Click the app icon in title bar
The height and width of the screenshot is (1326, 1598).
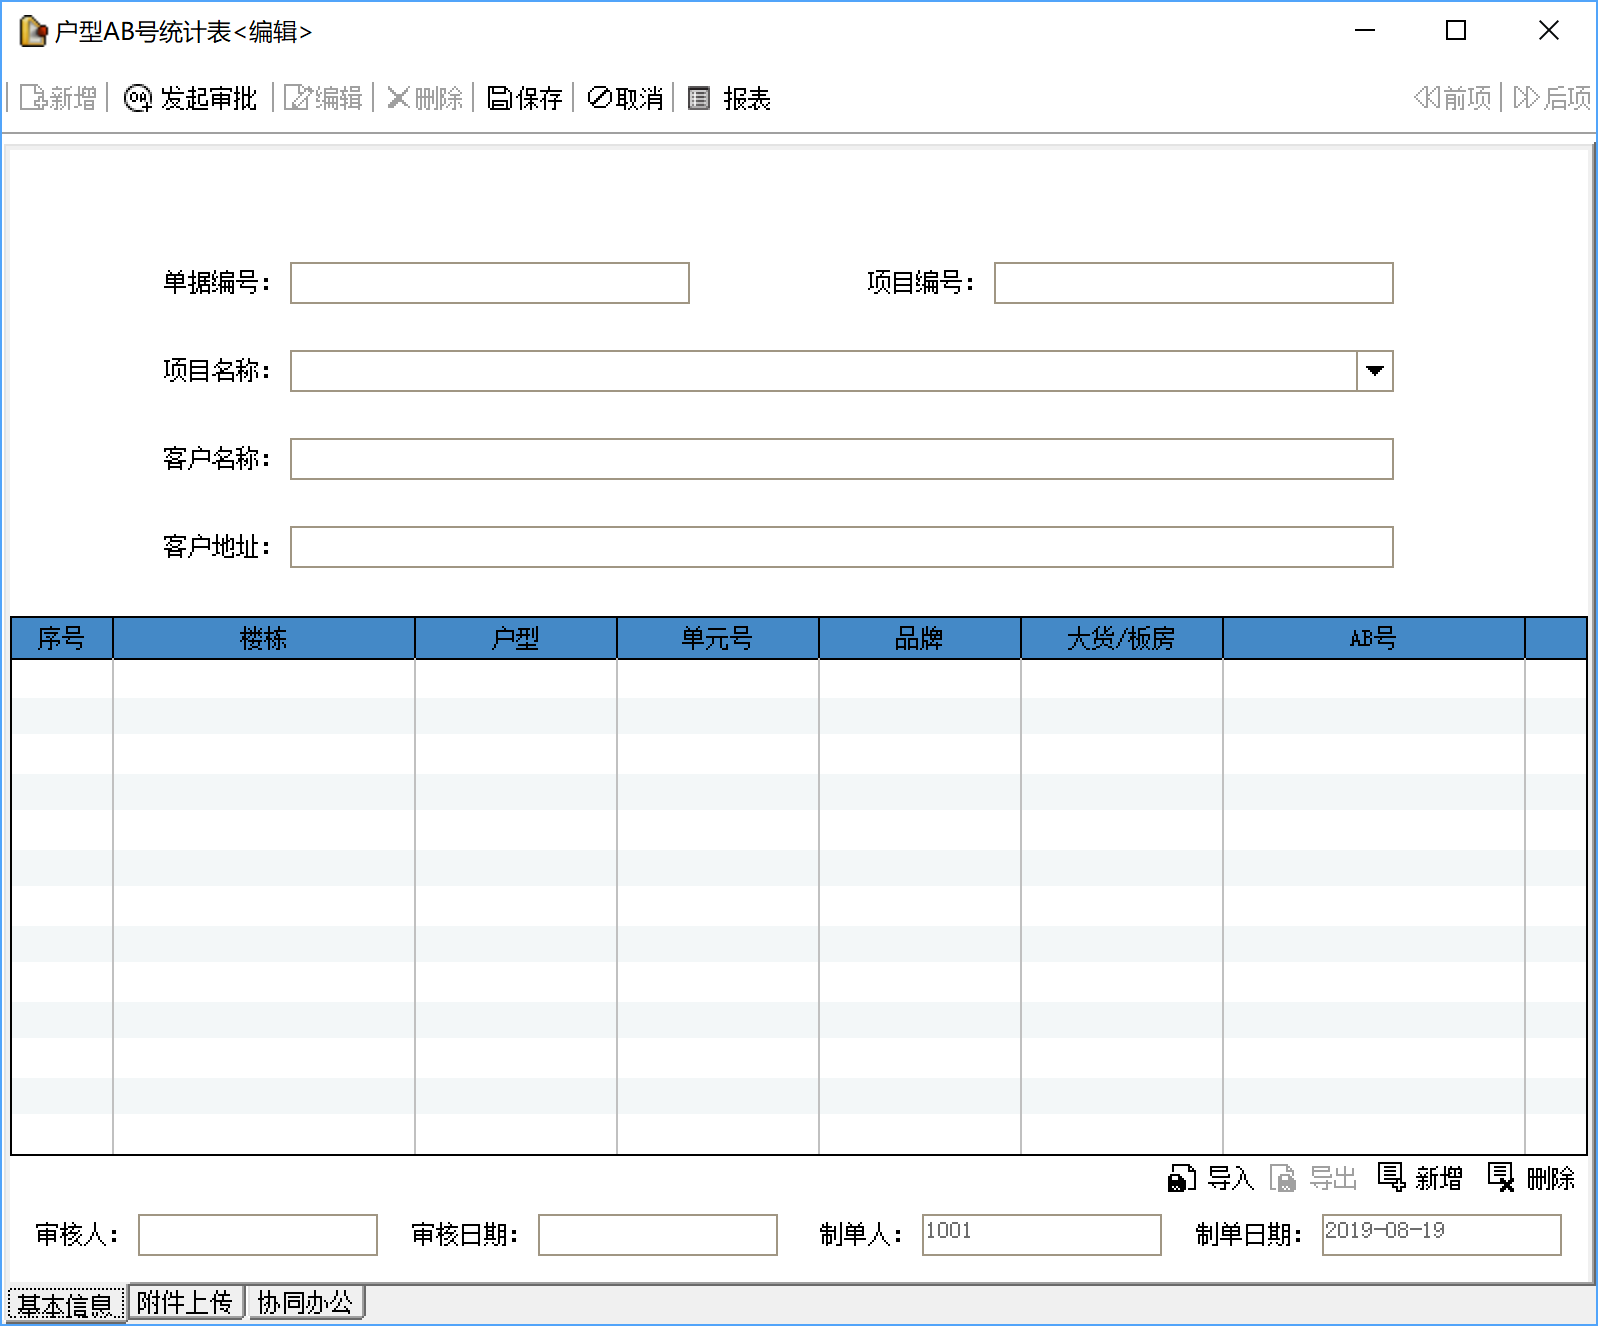[33, 32]
